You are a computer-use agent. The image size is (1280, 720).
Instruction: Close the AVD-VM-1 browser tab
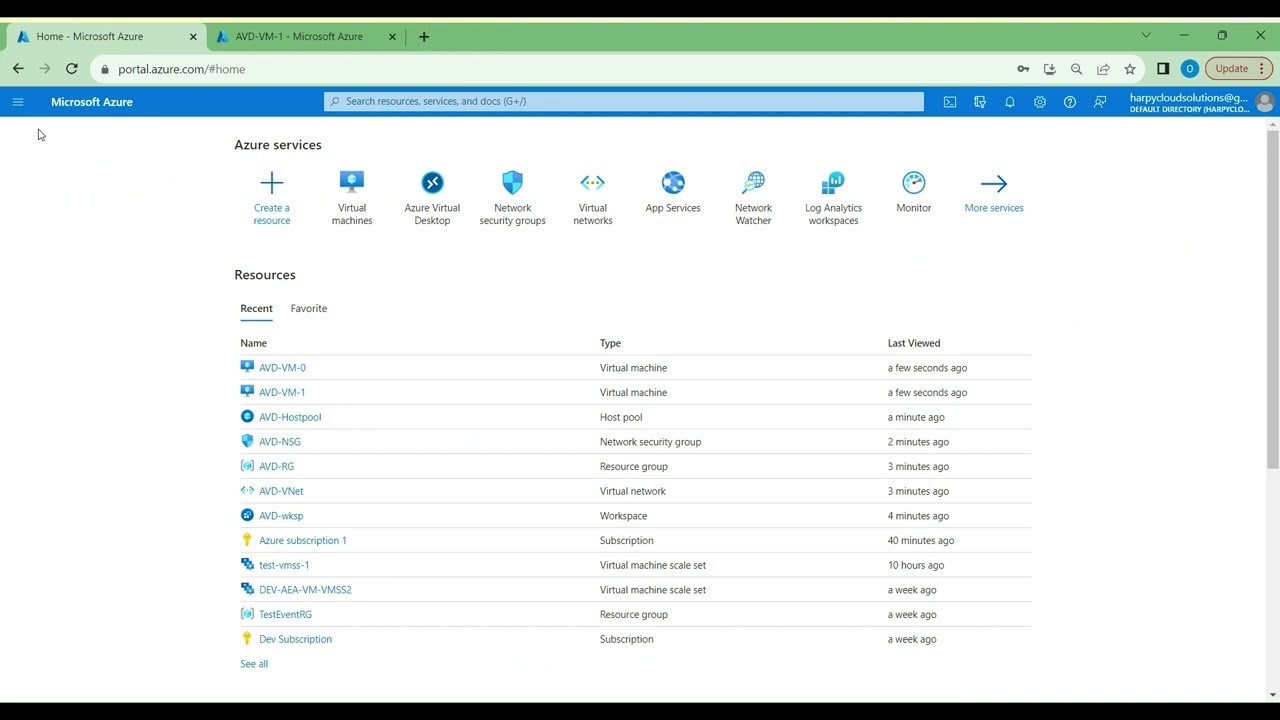(x=392, y=37)
